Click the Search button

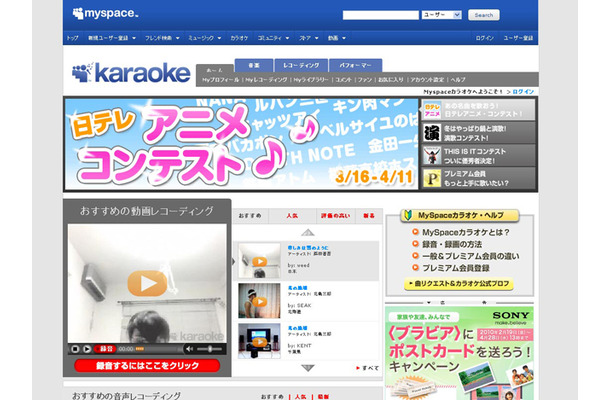(x=484, y=15)
